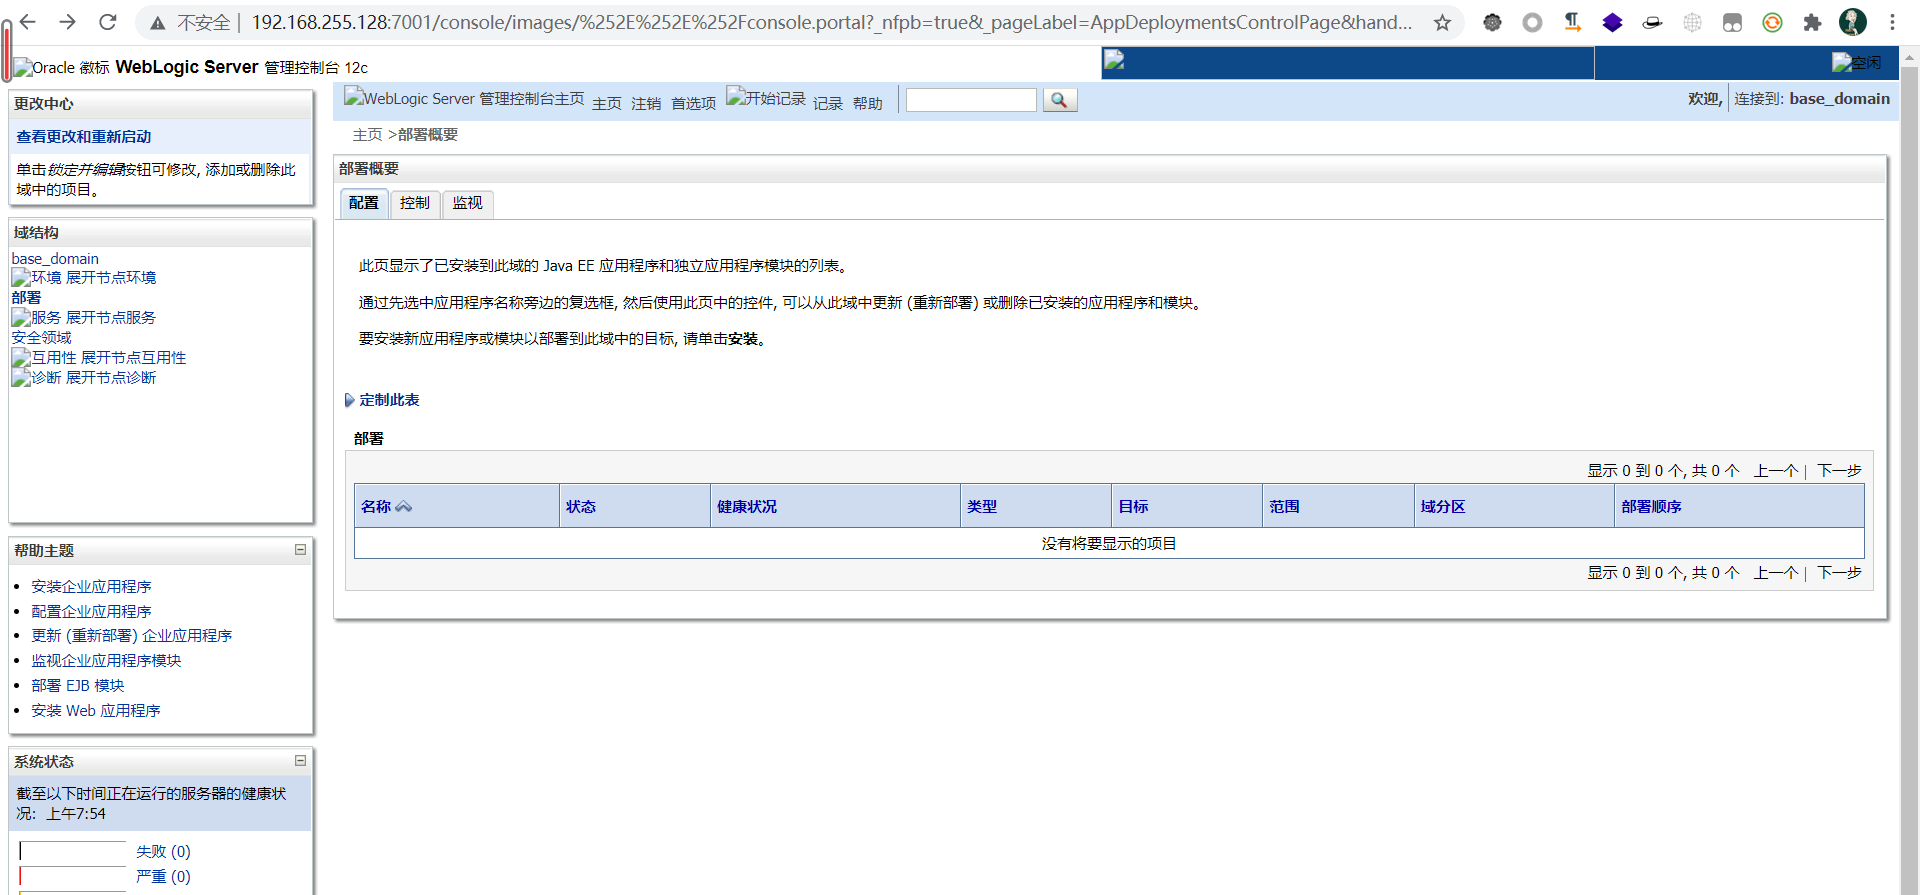Viewport: 1920px width, 895px height.
Task: Click 开始记录 in the toolbar
Action: [766, 98]
